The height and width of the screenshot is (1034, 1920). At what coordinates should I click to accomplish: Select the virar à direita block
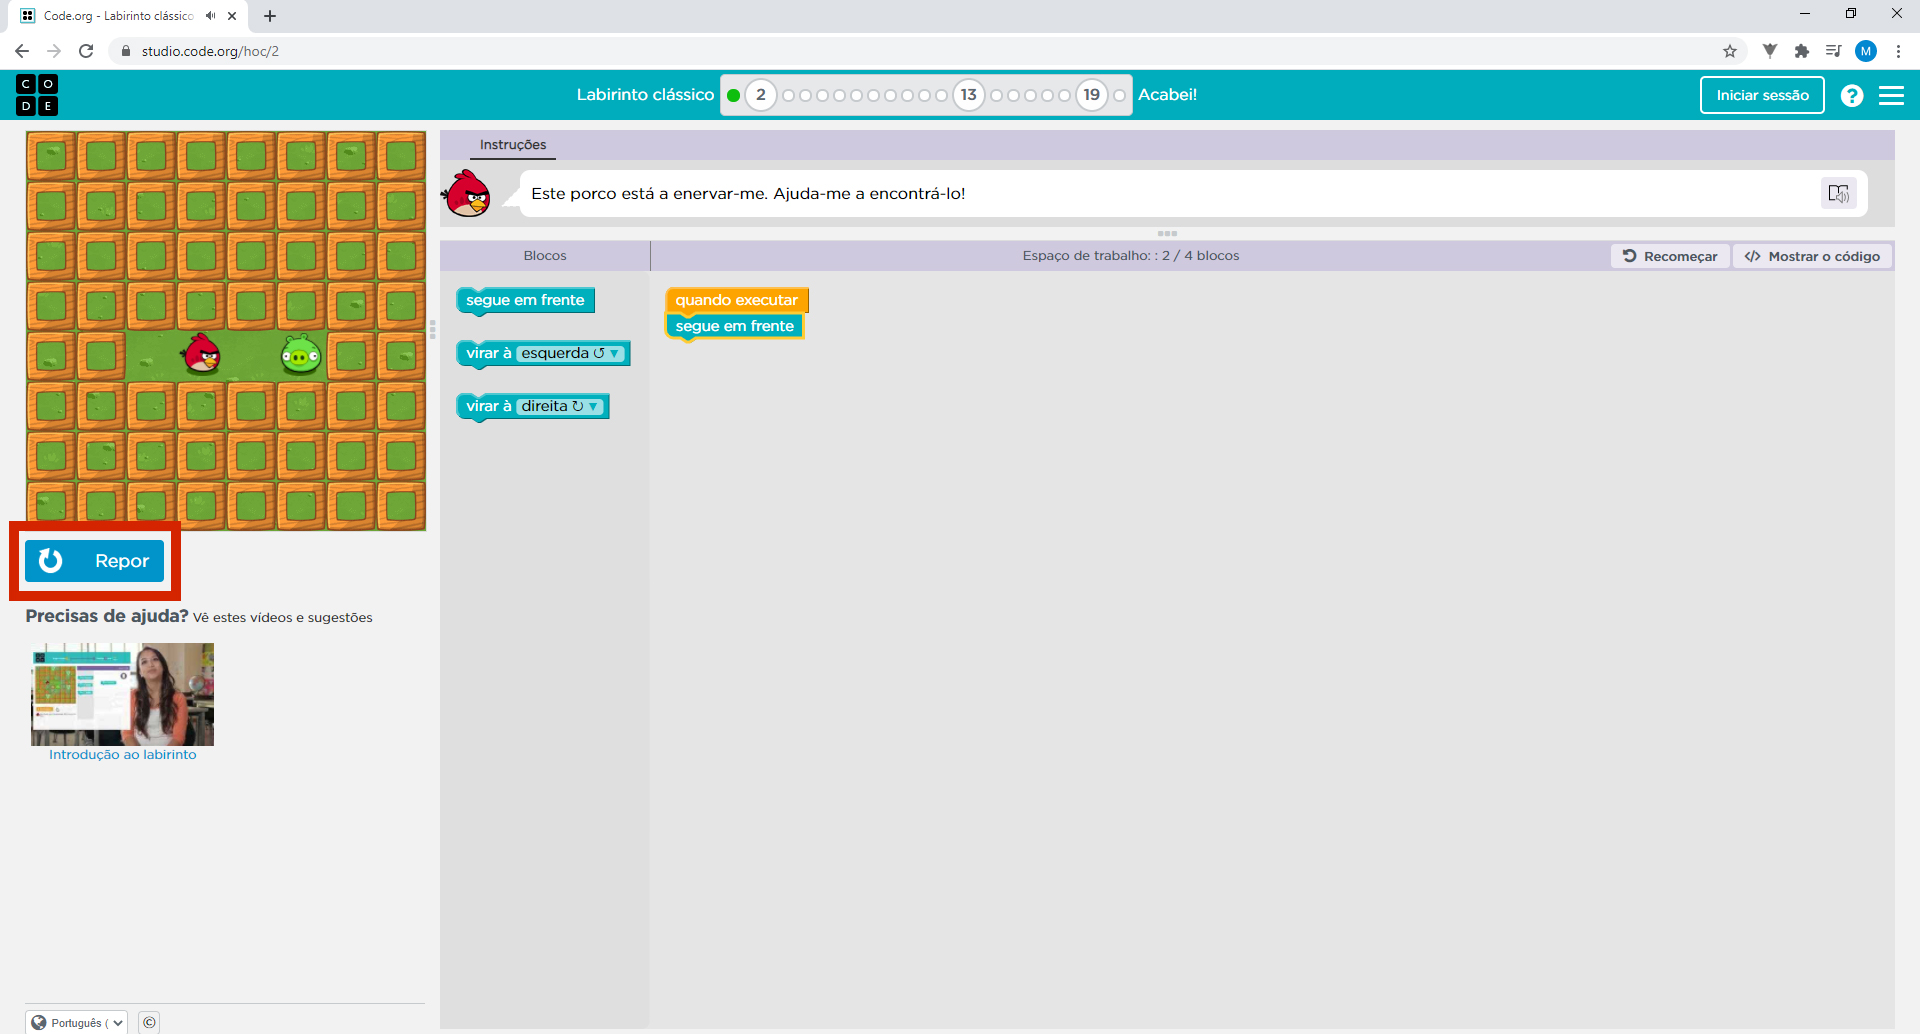(x=533, y=406)
